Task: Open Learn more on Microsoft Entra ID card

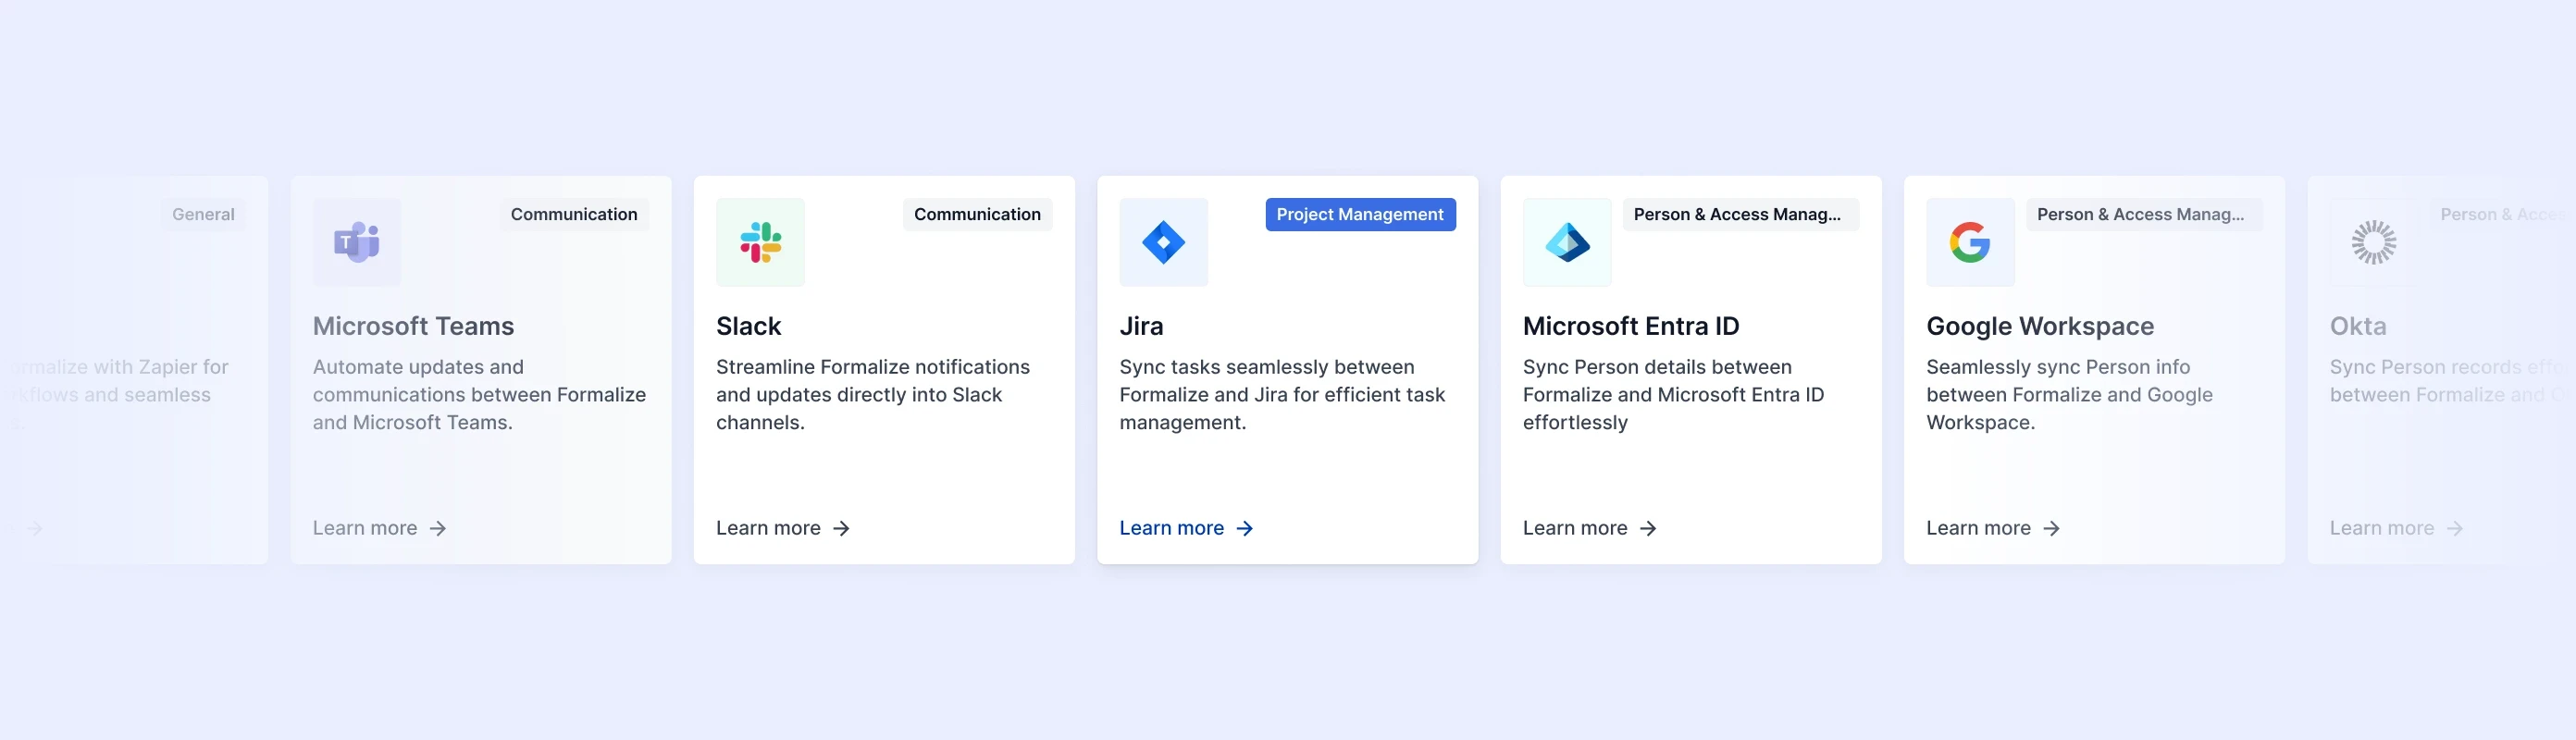Action: point(1589,528)
